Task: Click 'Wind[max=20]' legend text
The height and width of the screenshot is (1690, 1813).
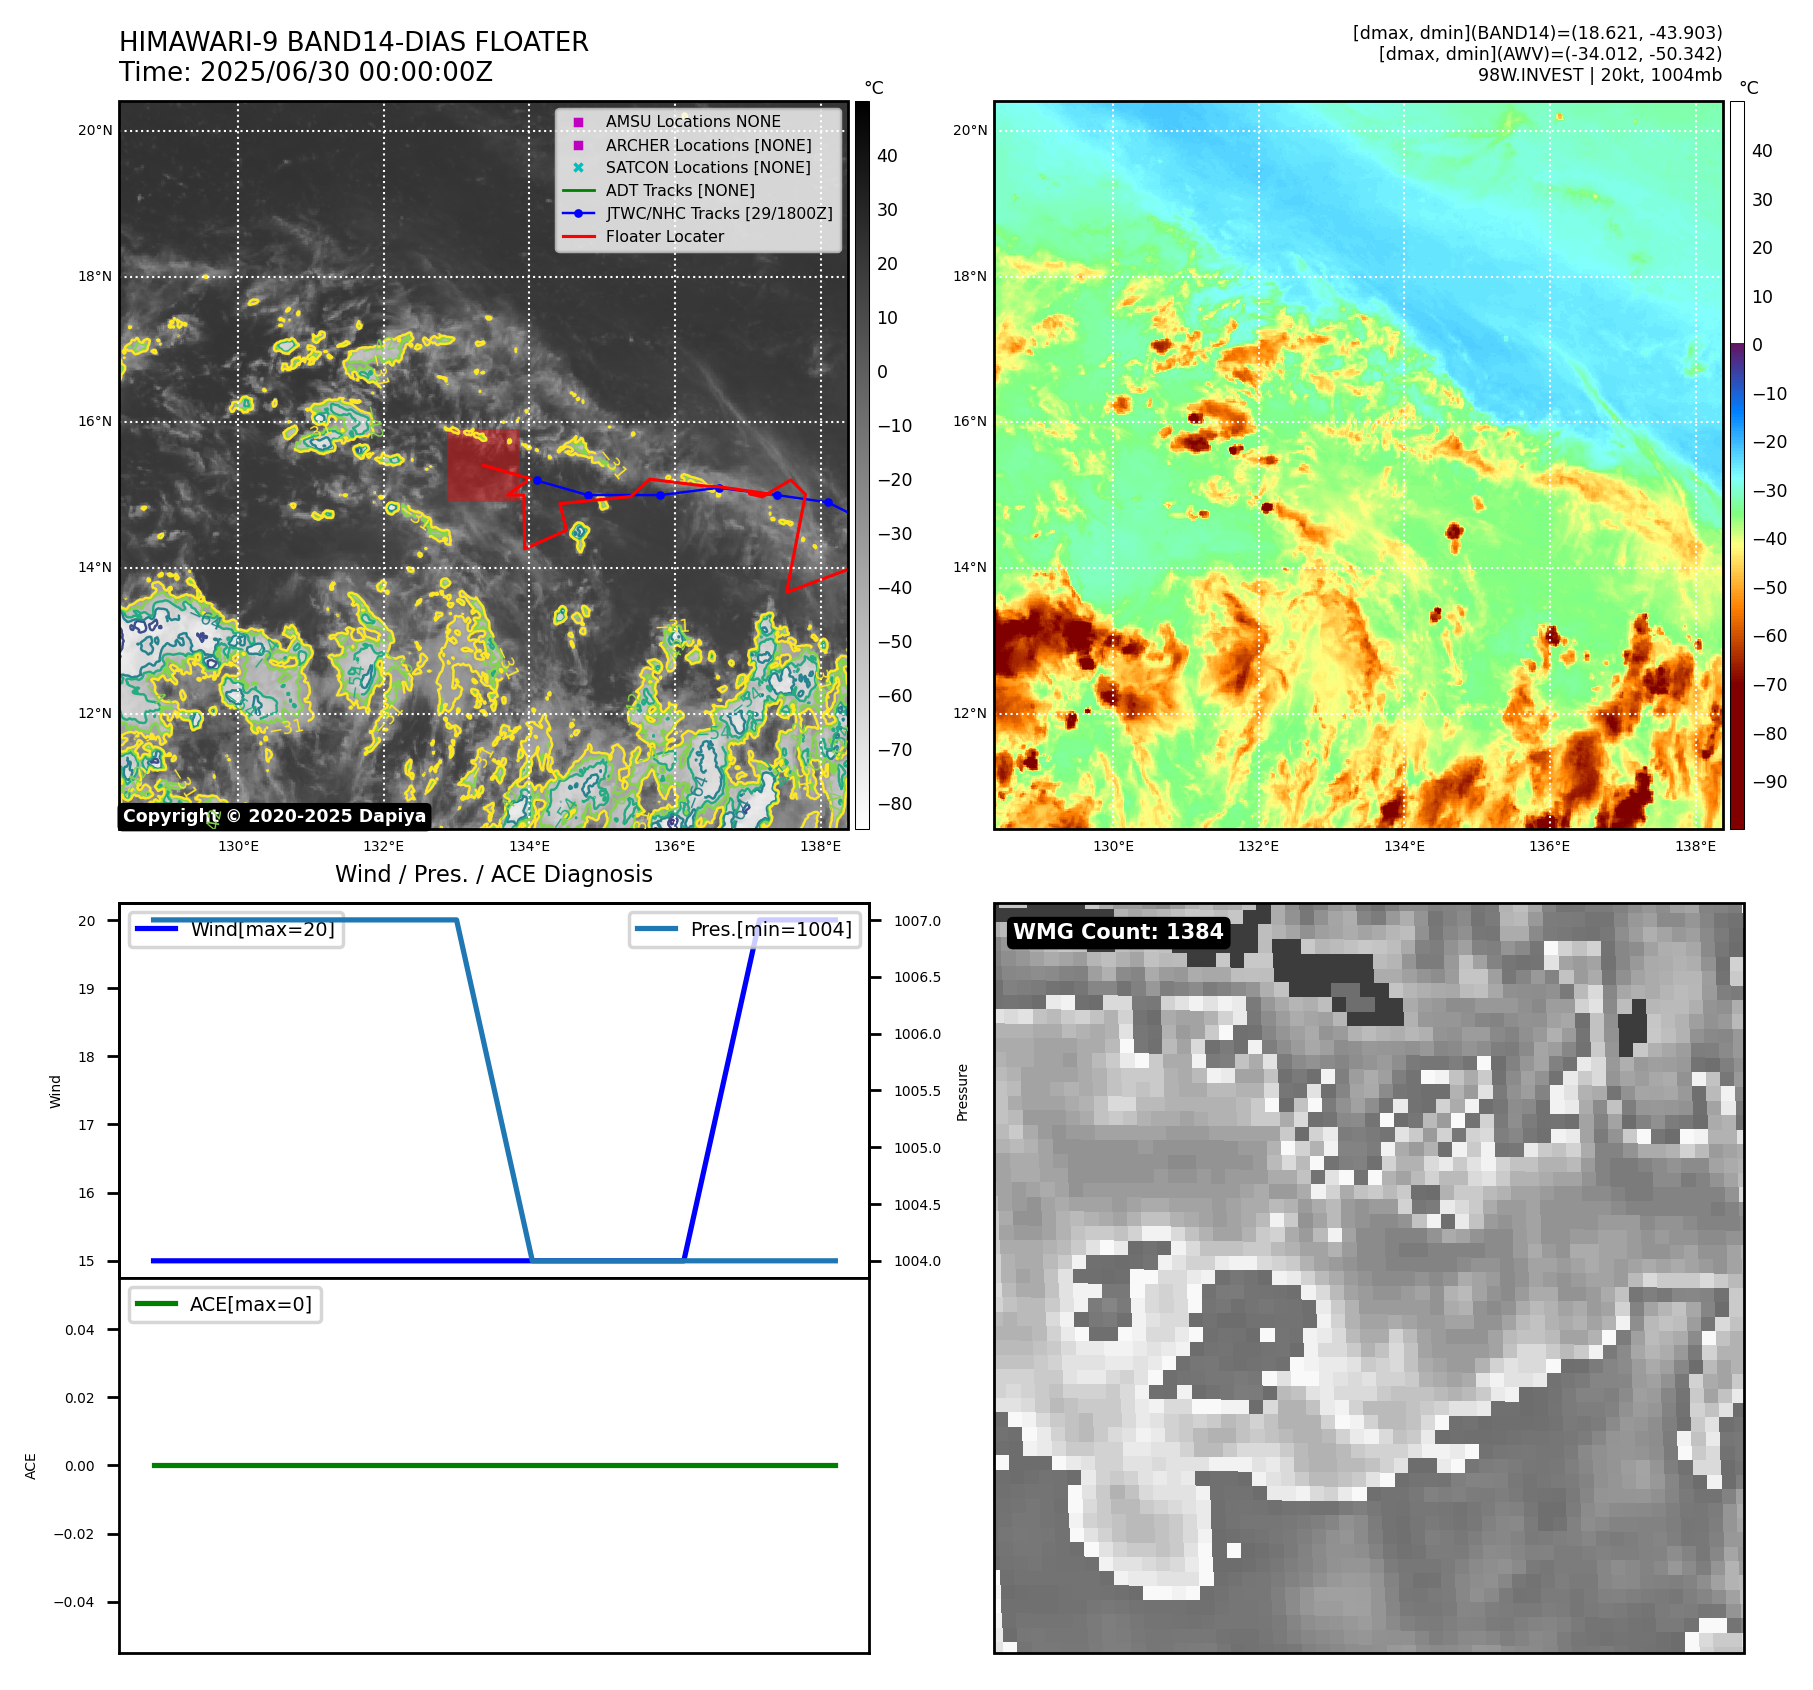Action: tap(263, 929)
